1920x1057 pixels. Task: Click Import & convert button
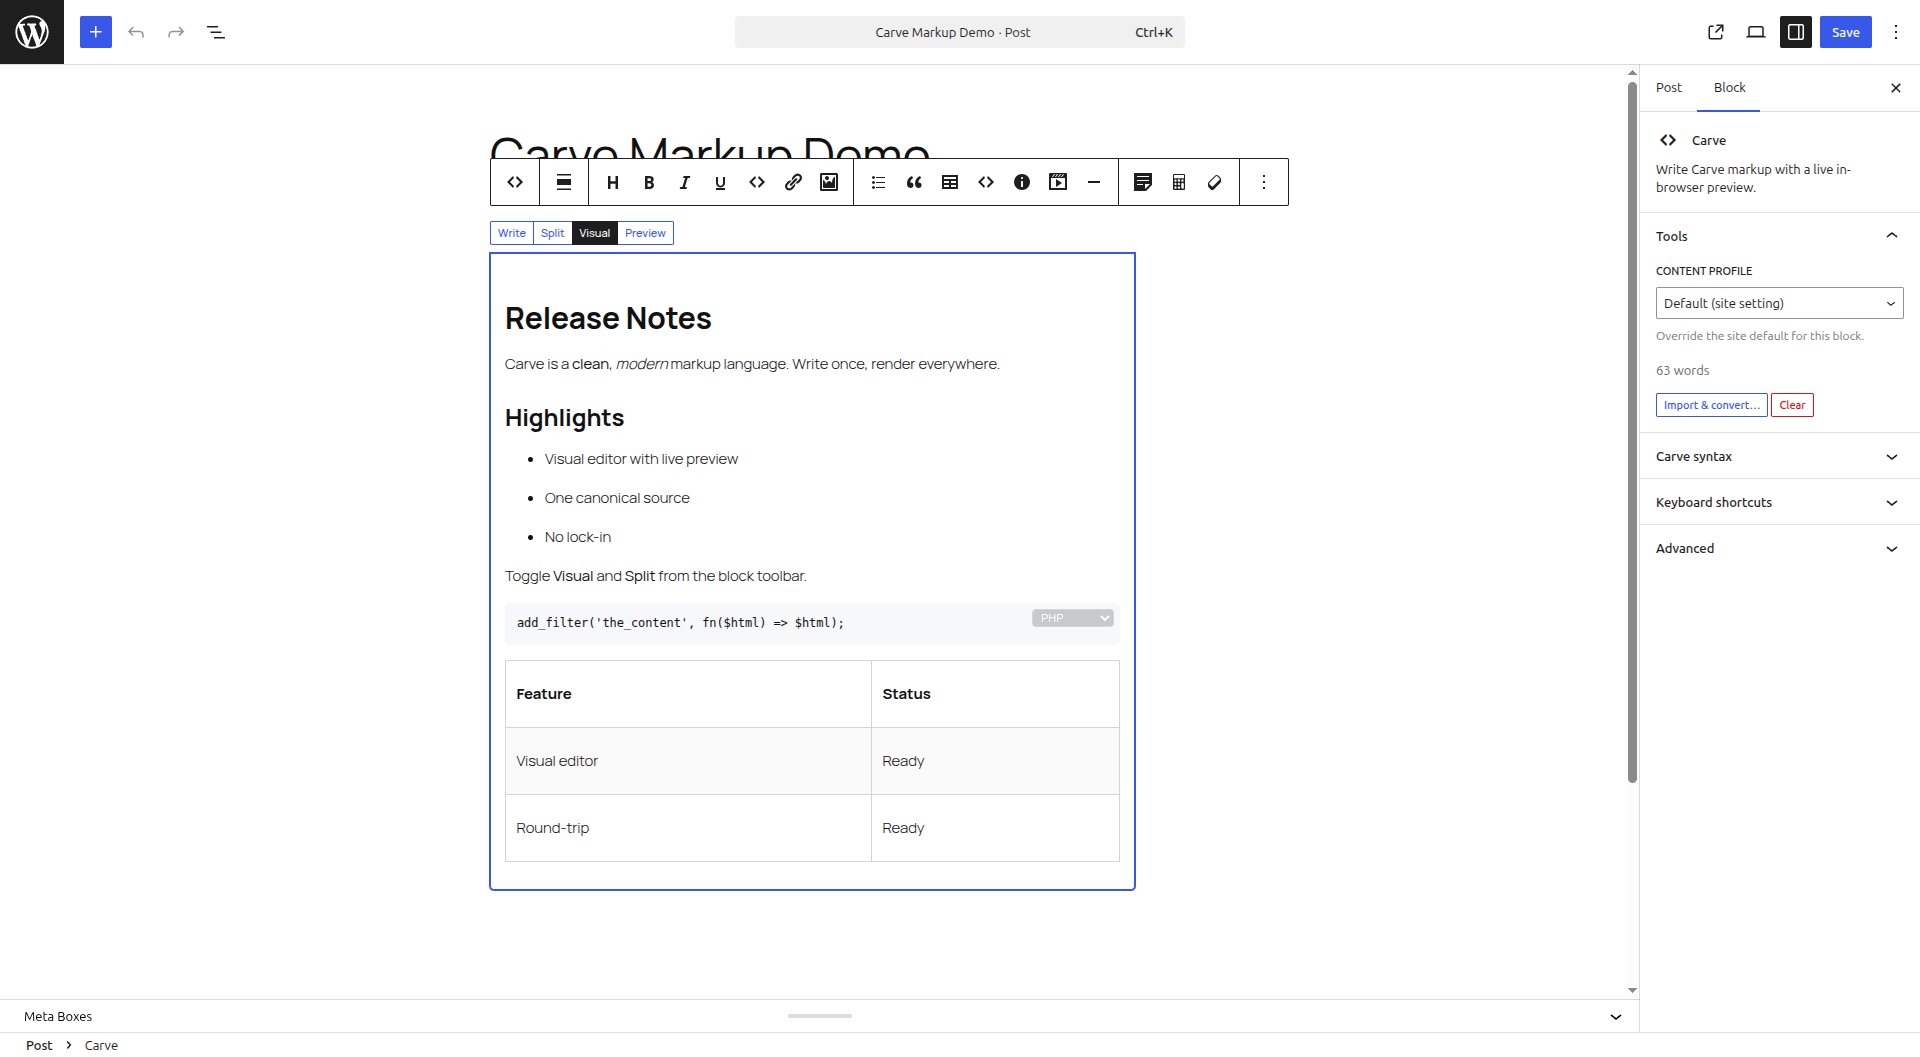click(x=1712, y=405)
